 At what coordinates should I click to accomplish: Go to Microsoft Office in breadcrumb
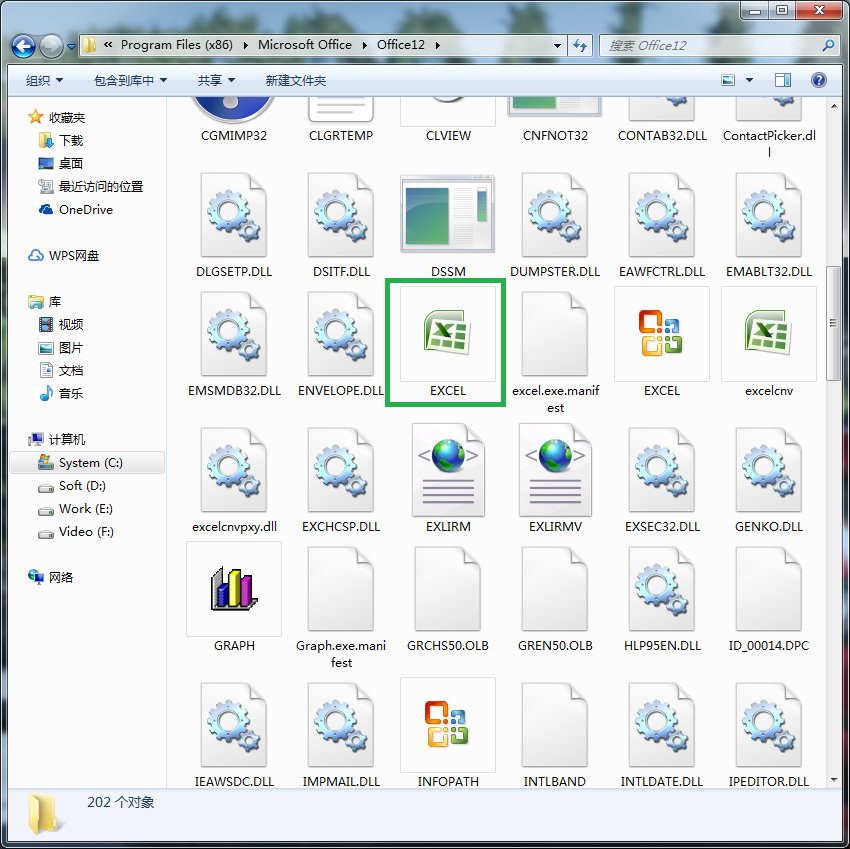click(x=305, y=45)
